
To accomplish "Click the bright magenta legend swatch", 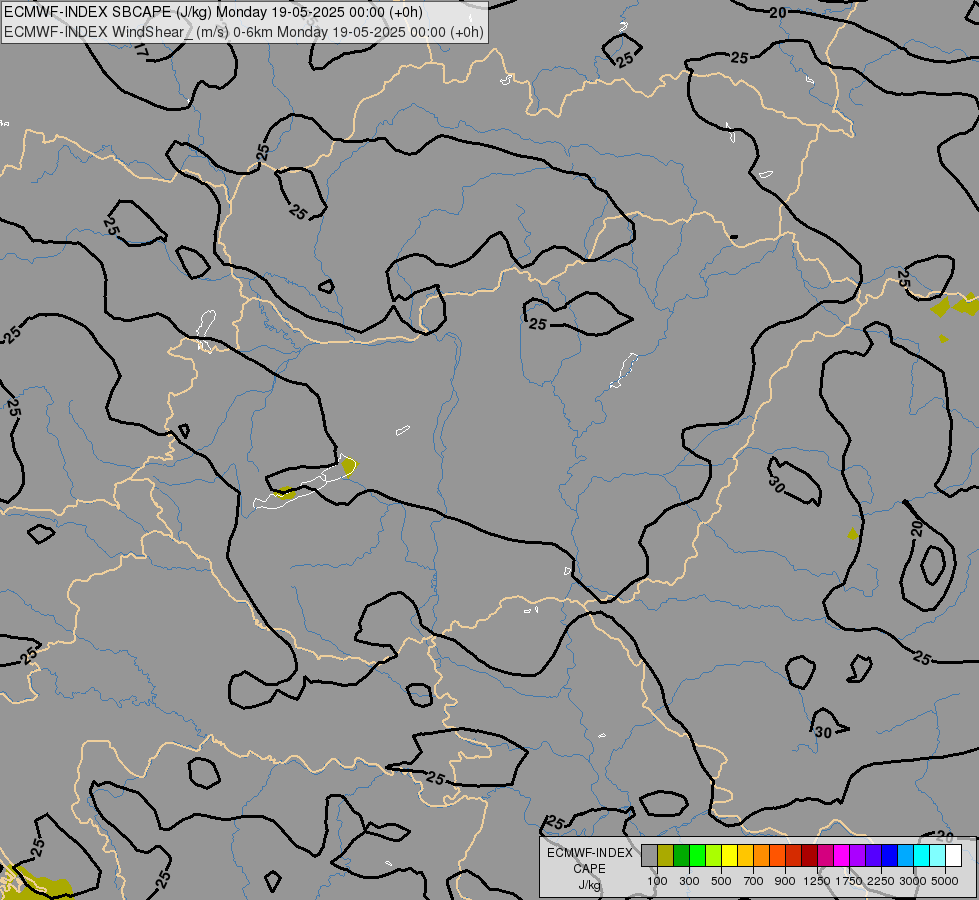I will click(x=842, y=855).
